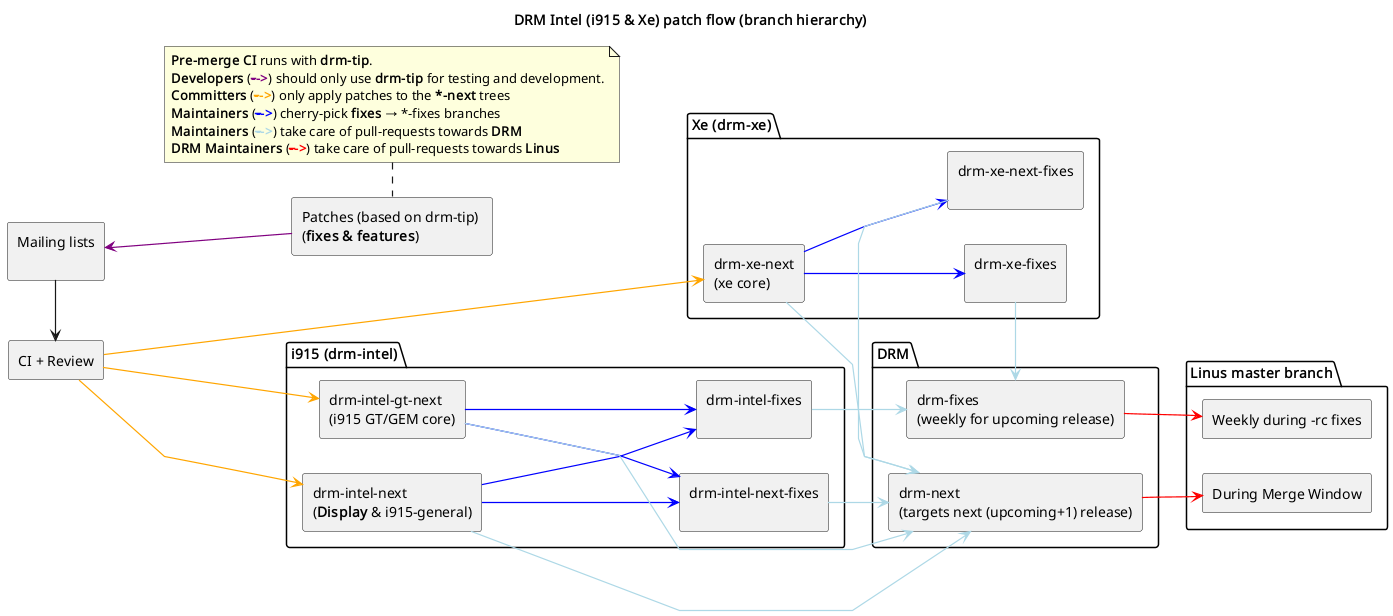Click the Pre-merge CI runs with drm-tip line
The image size is (1393, 616).
point(272,60)
